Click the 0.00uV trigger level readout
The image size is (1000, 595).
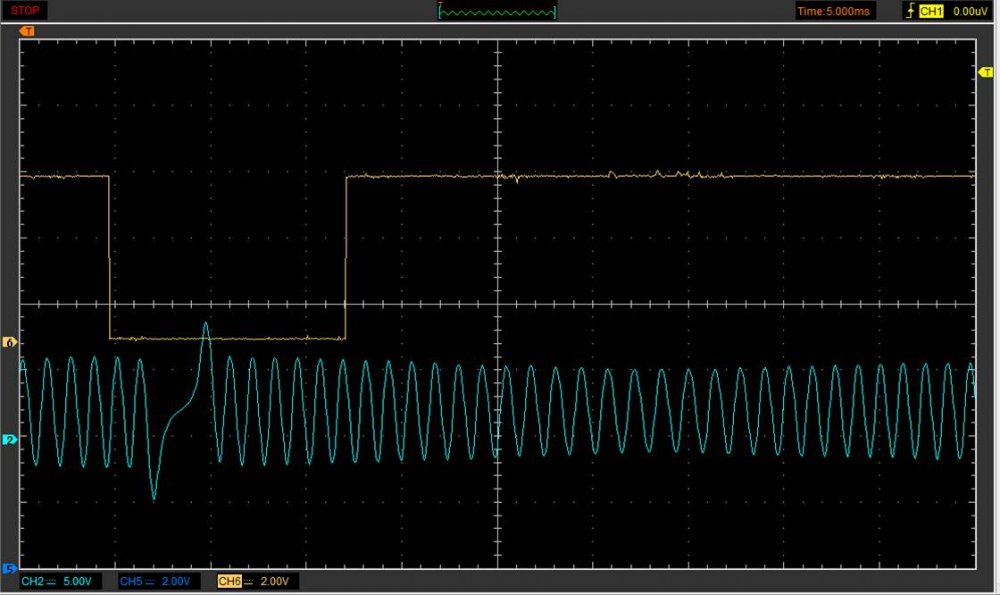[968, 11]
